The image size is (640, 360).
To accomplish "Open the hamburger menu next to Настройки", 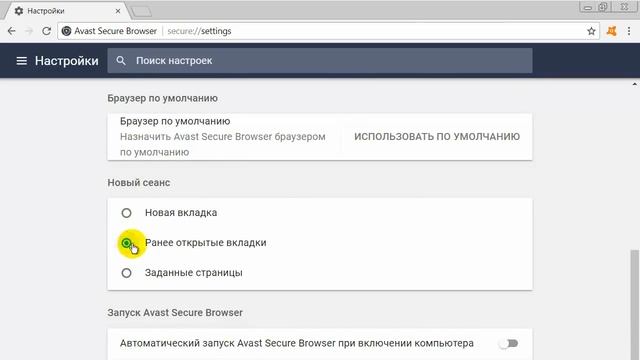I will (21, 61).
